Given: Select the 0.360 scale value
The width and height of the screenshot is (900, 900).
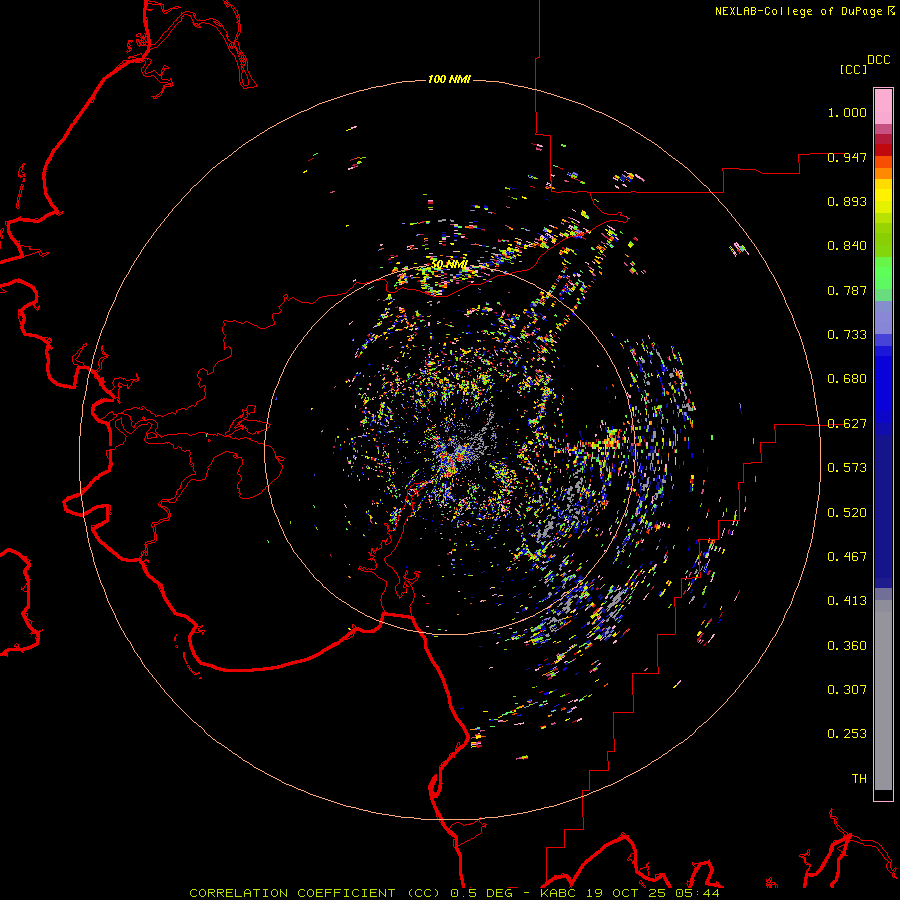Looking at the screenshot, I should (x=847, y=646).
